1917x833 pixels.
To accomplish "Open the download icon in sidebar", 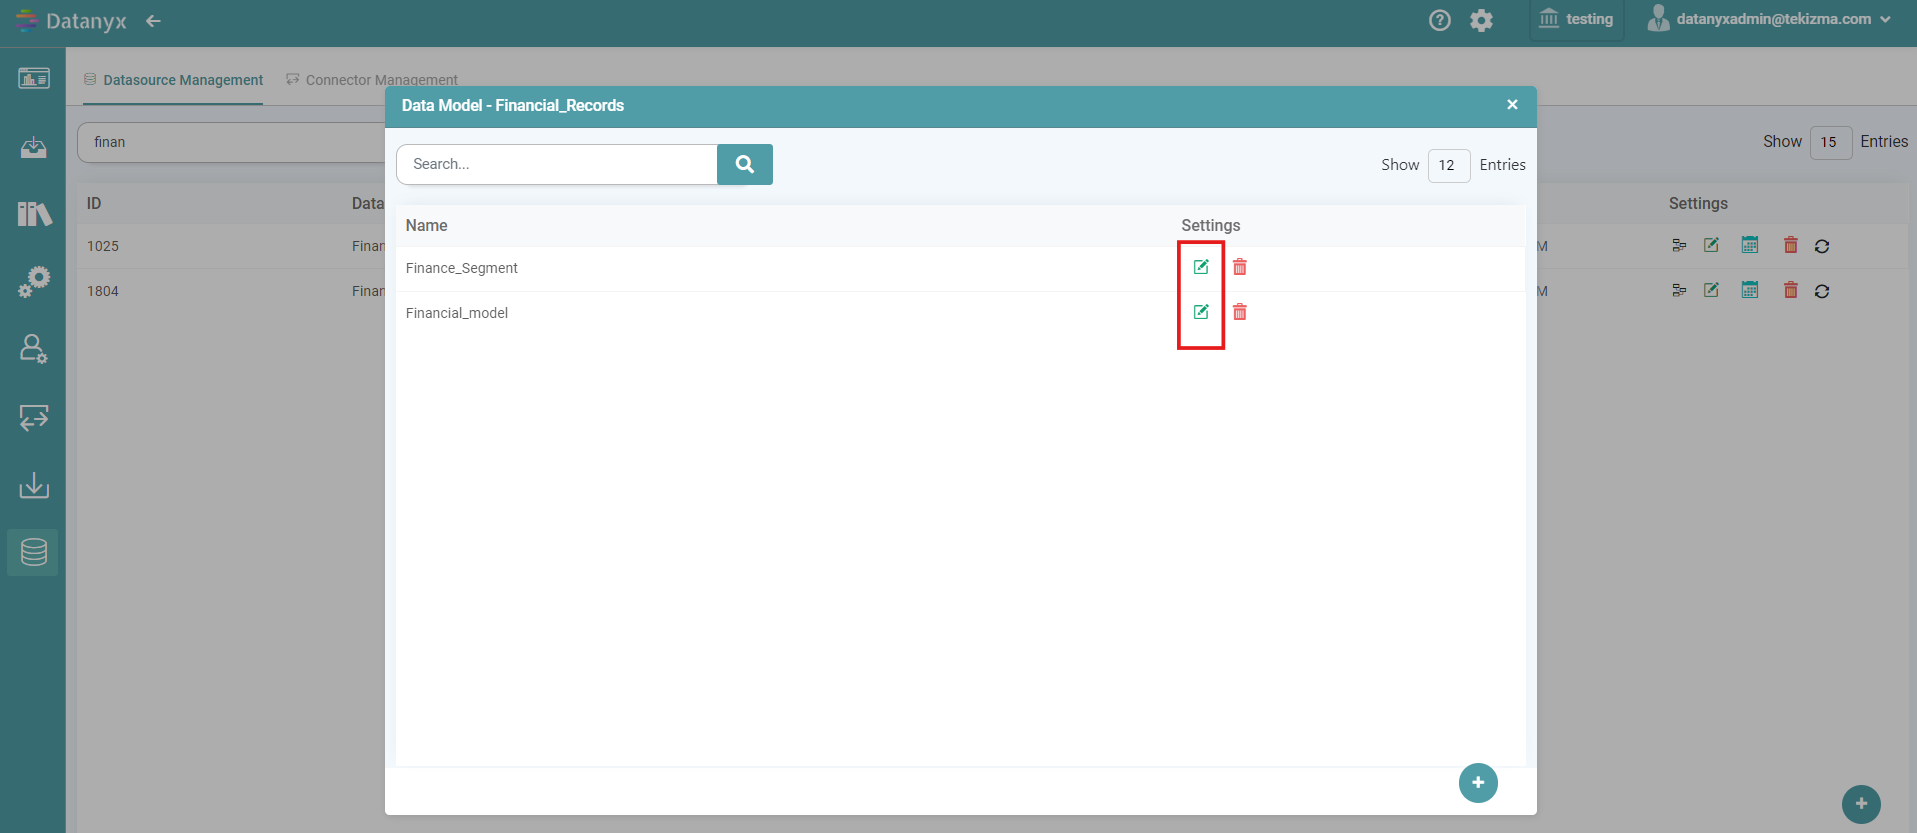I will (33, 486).
